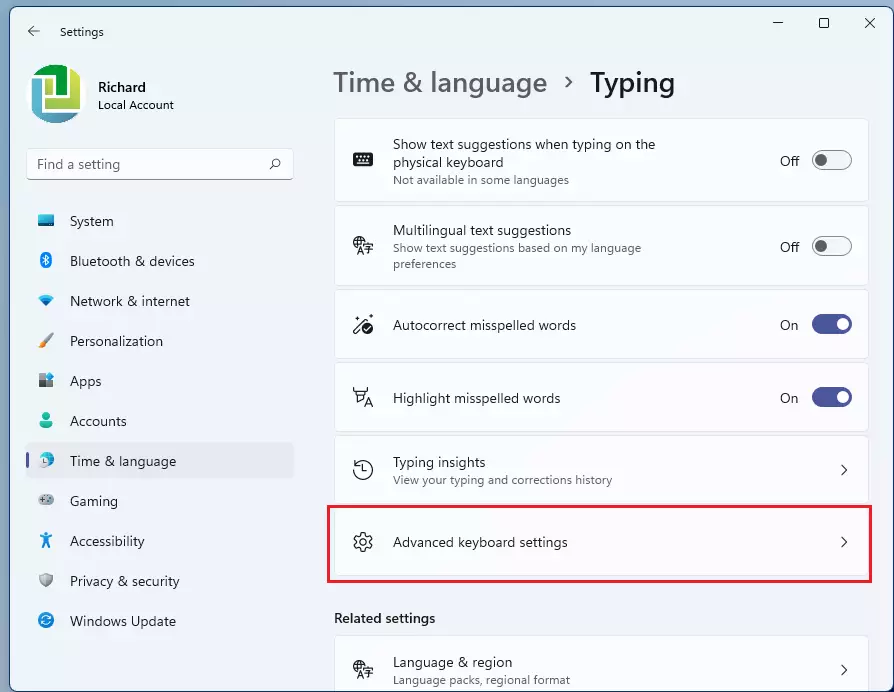Click the Related settings heading
This screenshot has height=692, width=894.
[385, 618]
